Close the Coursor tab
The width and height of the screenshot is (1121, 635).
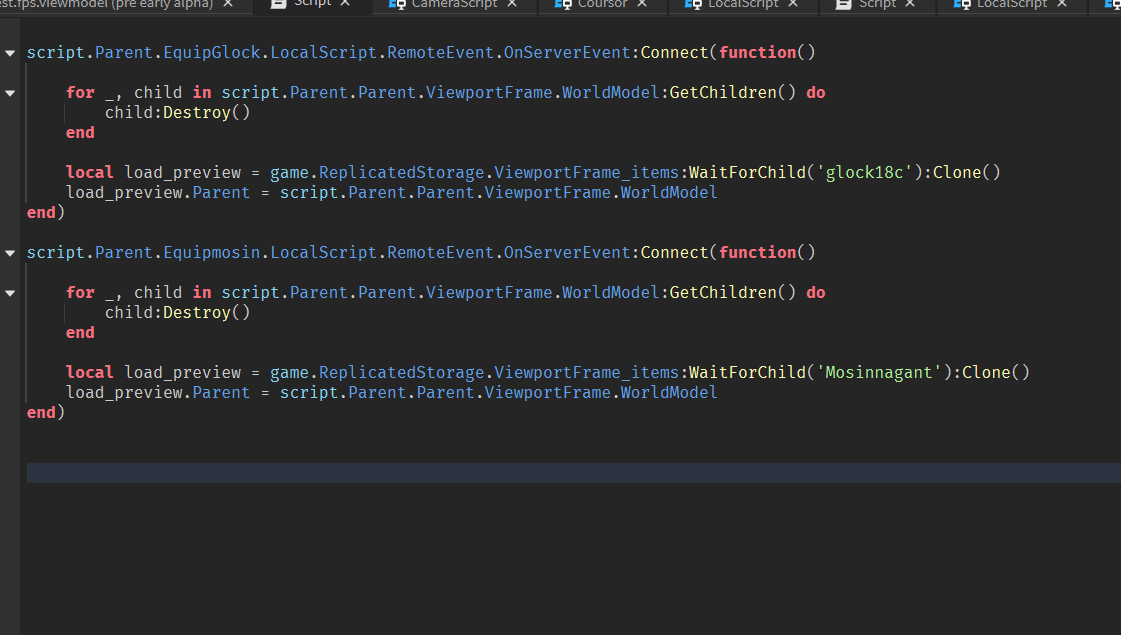click(x=642, y=4)
